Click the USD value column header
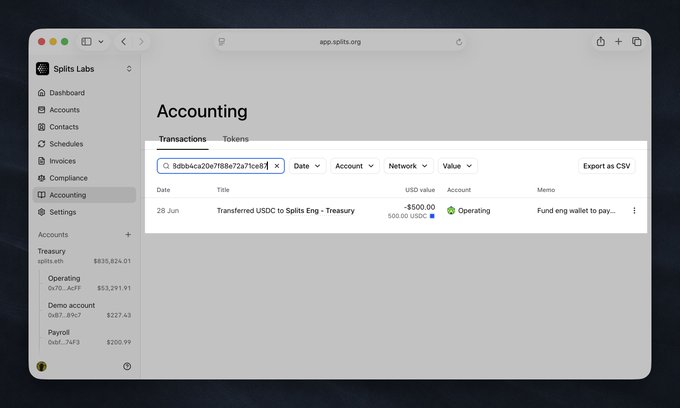The width and height of the screenshot is (680, 408). pos(420,190)
